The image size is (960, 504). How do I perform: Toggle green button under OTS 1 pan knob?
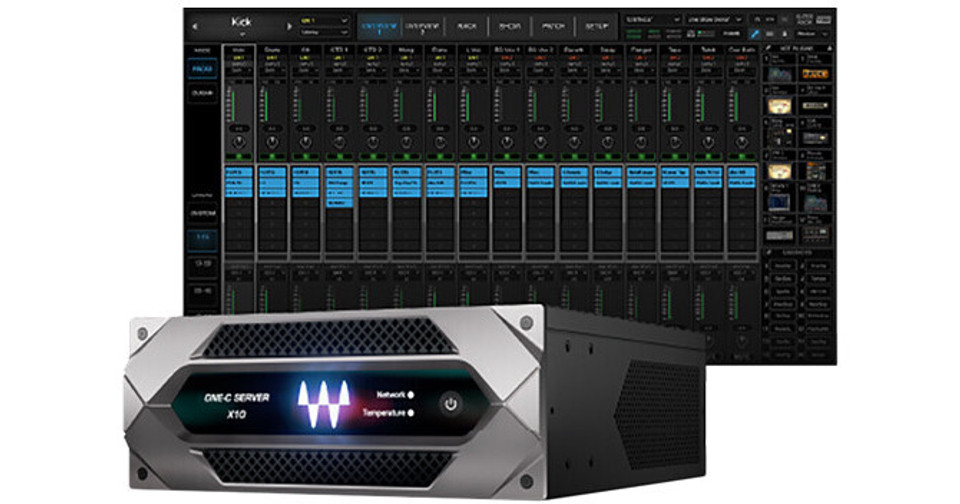pyautogui.click(x=339, y=157)
